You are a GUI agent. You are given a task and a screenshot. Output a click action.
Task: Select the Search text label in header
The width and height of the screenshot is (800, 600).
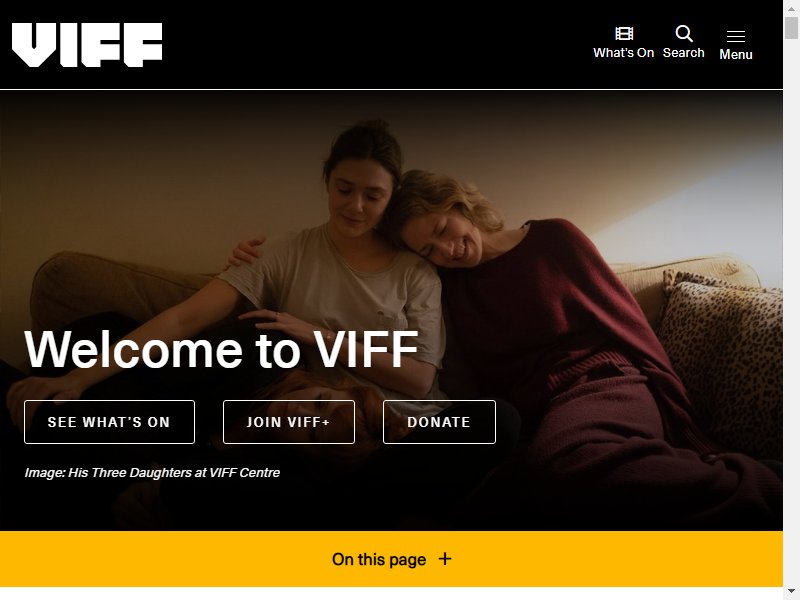point(684,53)
